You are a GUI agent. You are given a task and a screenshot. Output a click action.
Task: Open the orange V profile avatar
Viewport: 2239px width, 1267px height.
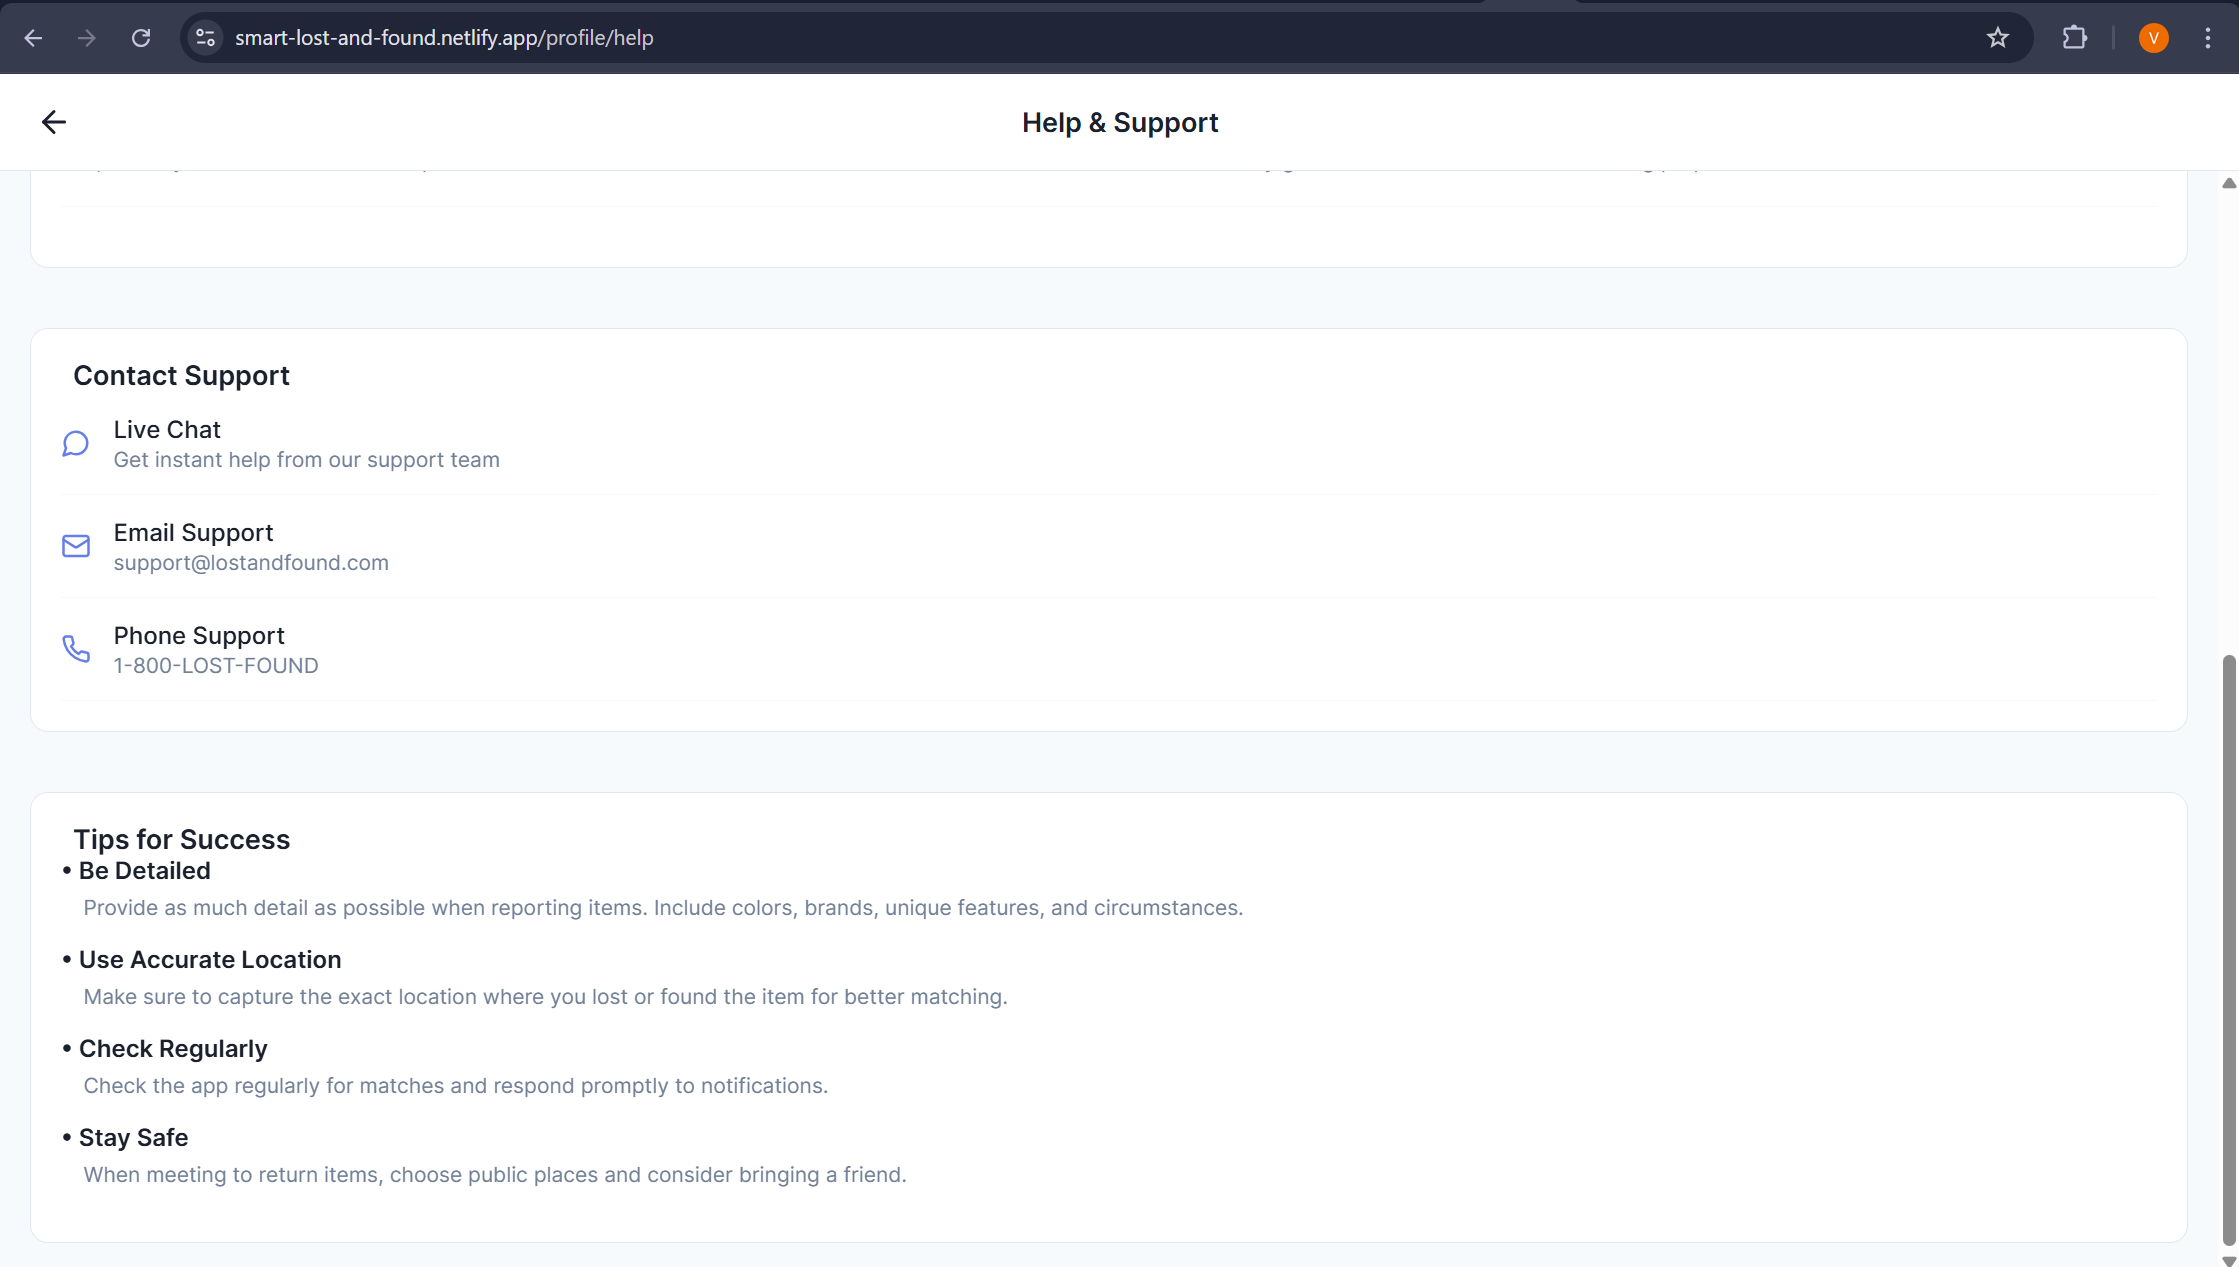point(2153,38)
